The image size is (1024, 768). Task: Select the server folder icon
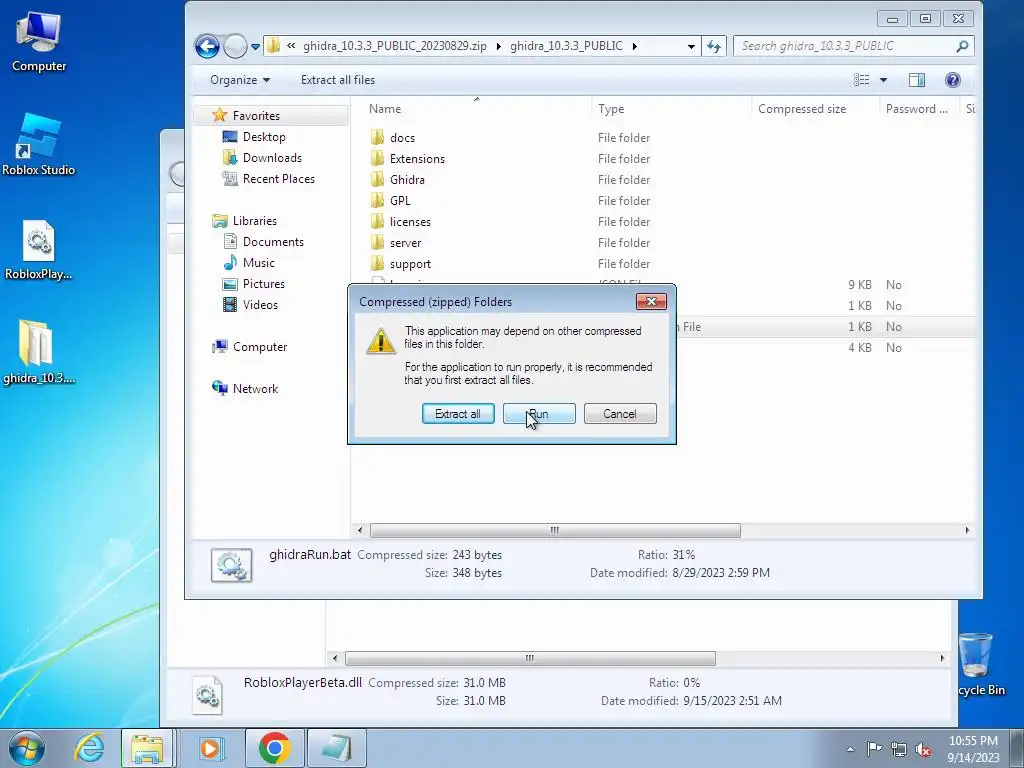point(377,242)
